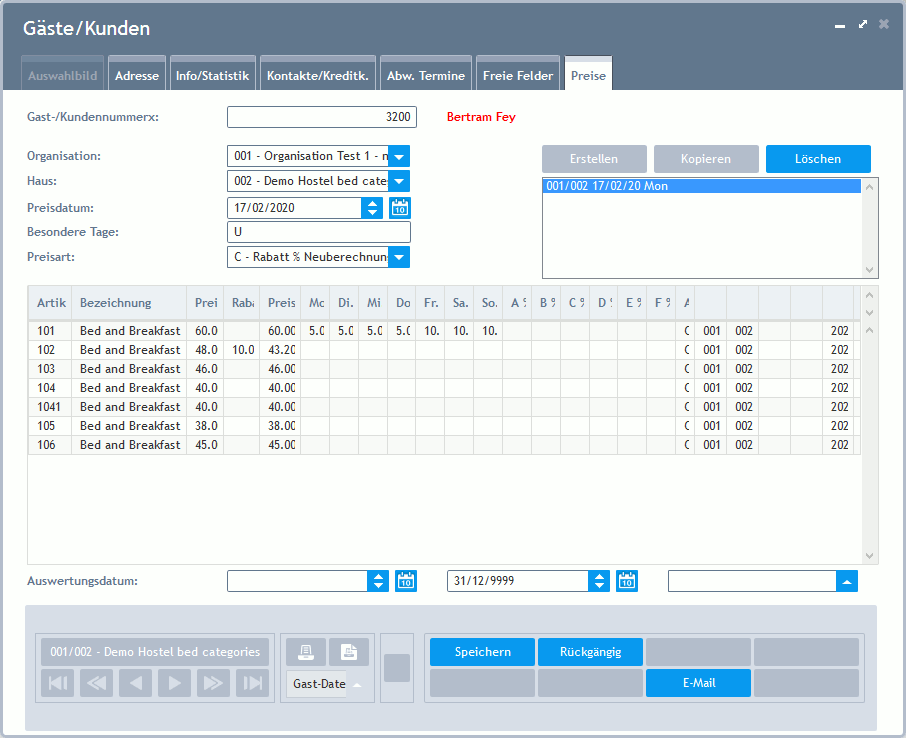Image resolution: width=906 pixels, height=738 pixels.
Task: Expand the Organisation dropdown
Action: click(399, 157)
